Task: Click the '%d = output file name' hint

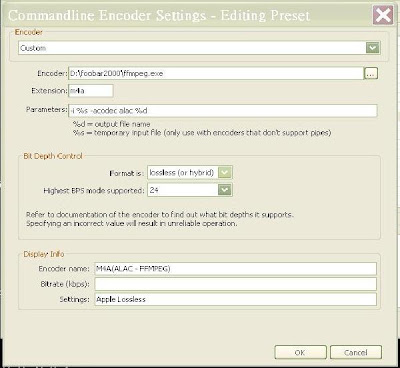Action: pos(111,124)
